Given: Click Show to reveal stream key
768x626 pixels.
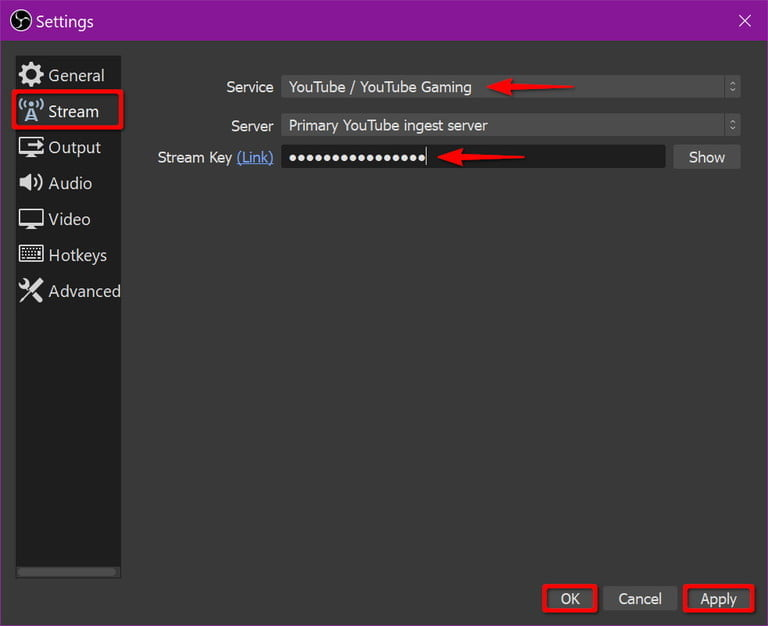Looking at the screenshot, I should point(706,157).
